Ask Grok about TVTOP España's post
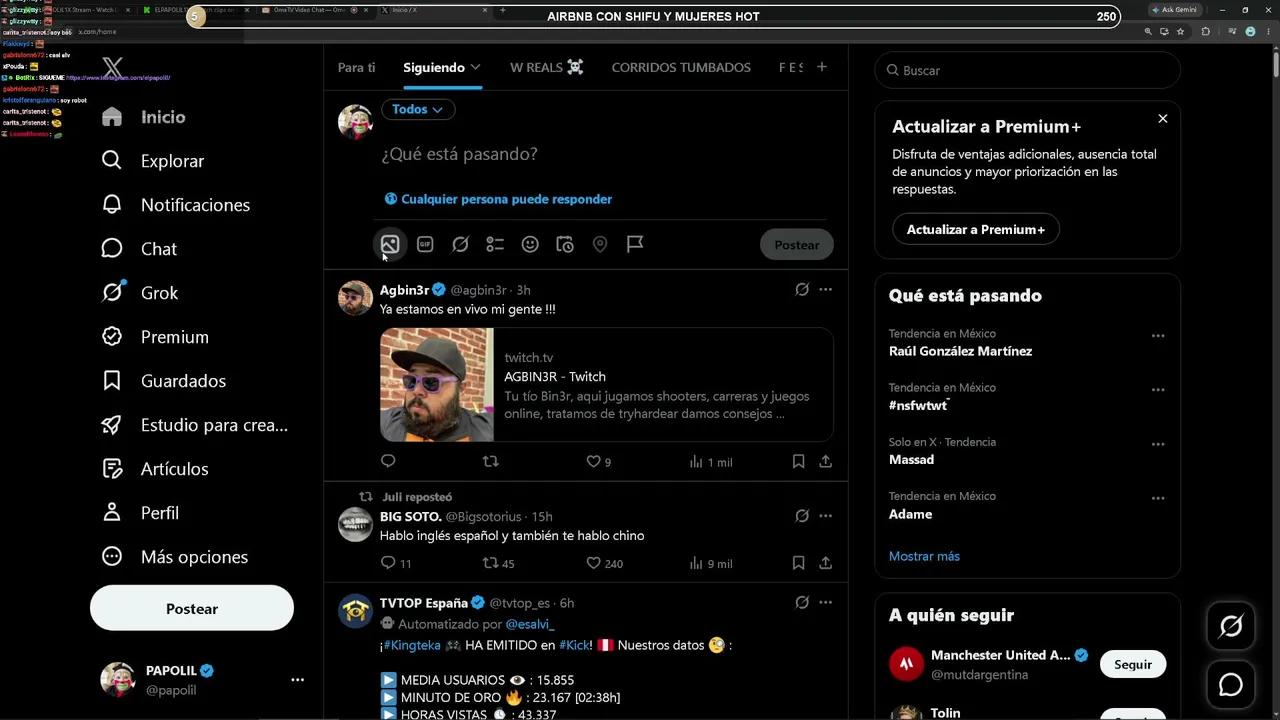Viewport: 1280px width, 720px height. tap(801, 603)
